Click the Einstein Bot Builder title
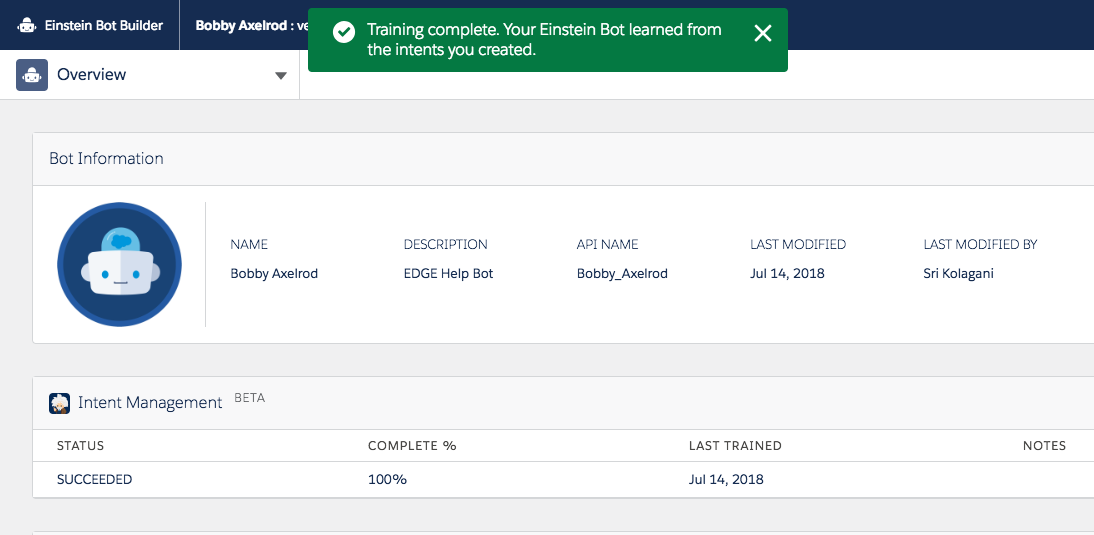The height and width of the screenshot is (535, 1094). (x=104, y=26)
